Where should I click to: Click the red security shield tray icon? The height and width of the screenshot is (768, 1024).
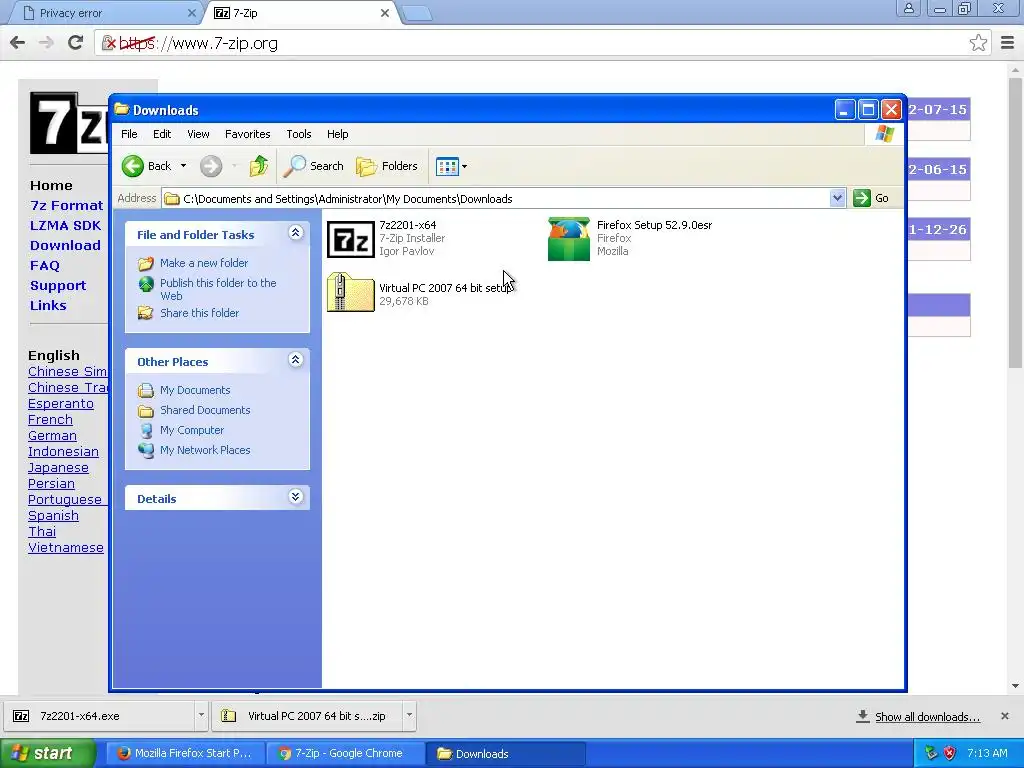950,753
